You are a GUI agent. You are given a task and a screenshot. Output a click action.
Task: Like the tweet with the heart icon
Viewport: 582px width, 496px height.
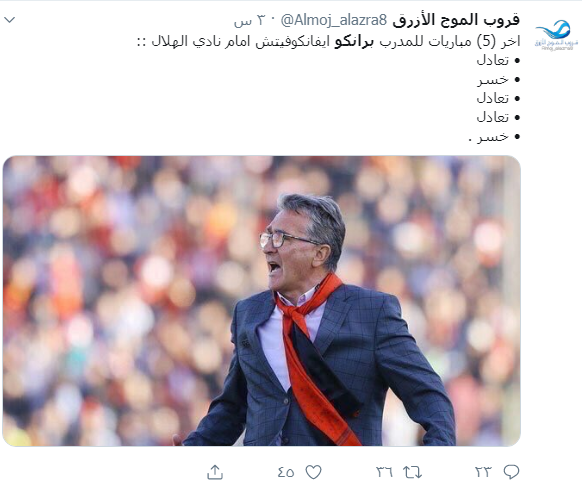click(x=313, y=472)
